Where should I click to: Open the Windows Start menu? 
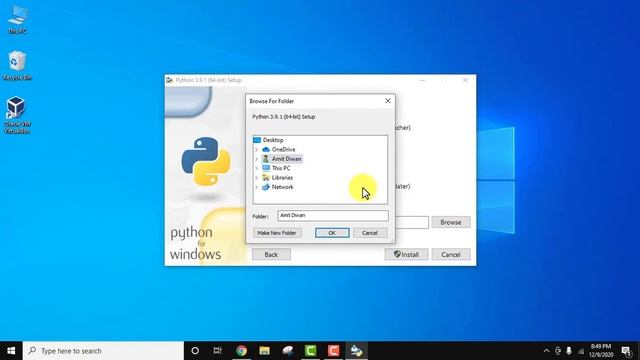click(x=11, y=351)
